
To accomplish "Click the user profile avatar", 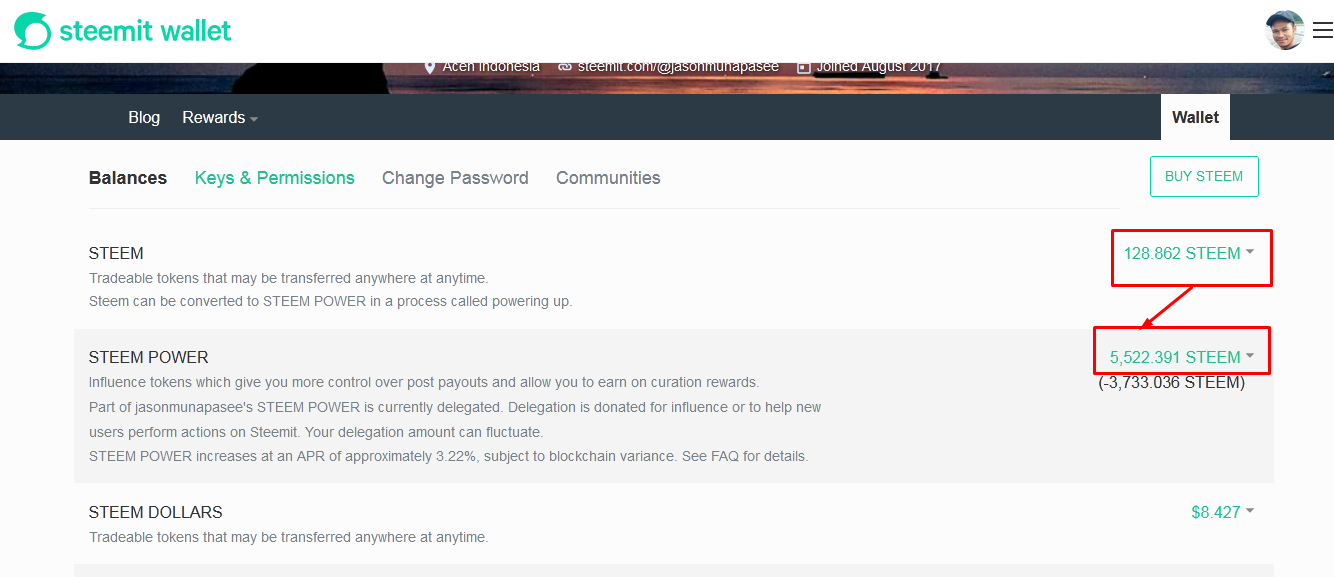I will (x=1285, y=31).
